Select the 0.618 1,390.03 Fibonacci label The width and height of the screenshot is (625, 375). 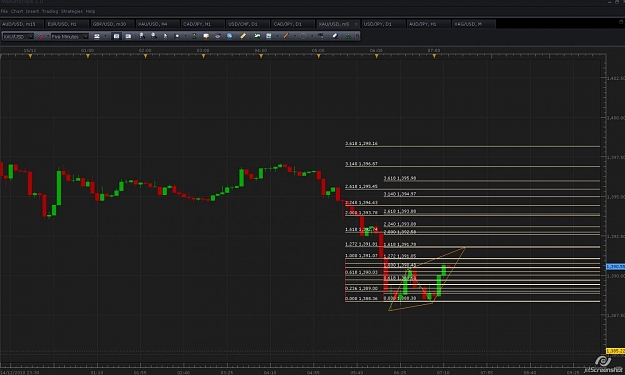tap(361, 272)
